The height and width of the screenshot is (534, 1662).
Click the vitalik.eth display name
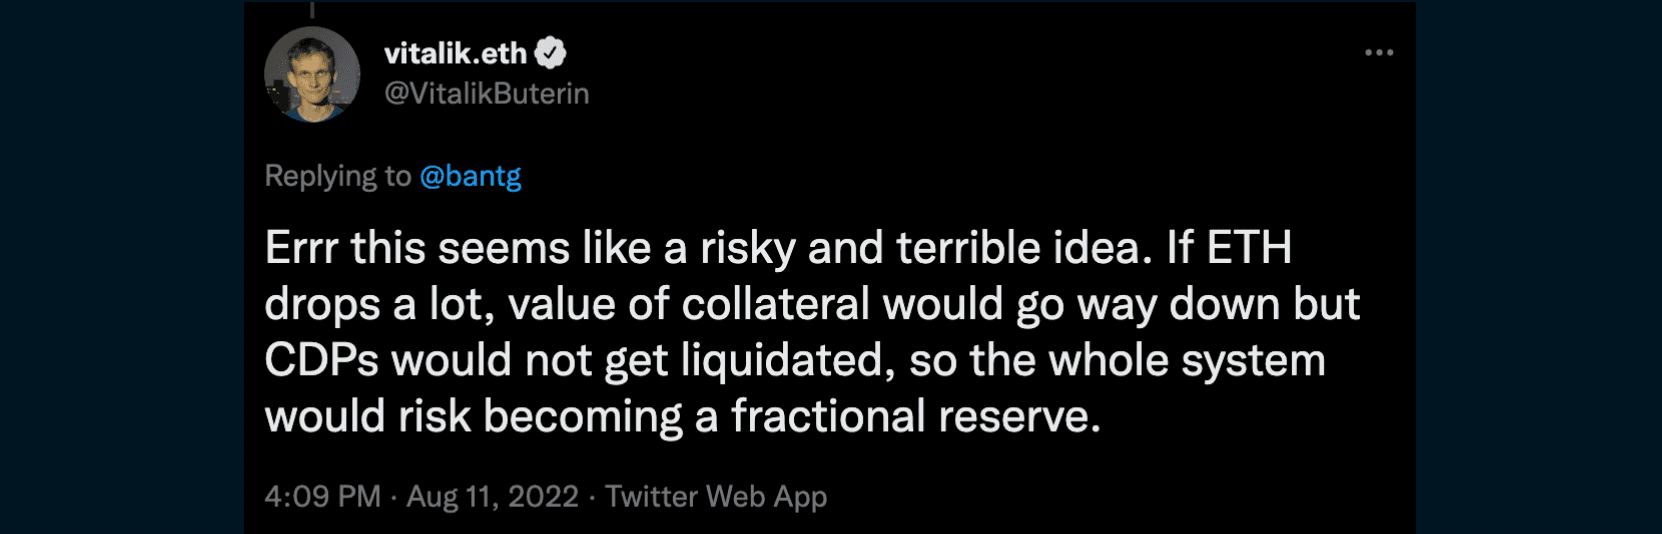click(x=455, y=53)
